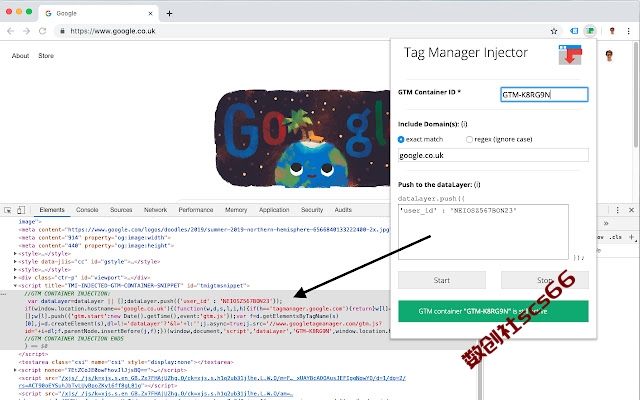Open the profile avatar in Chrome toolbar
Screen dimensions: 640x400
click(x=612, y=31)
